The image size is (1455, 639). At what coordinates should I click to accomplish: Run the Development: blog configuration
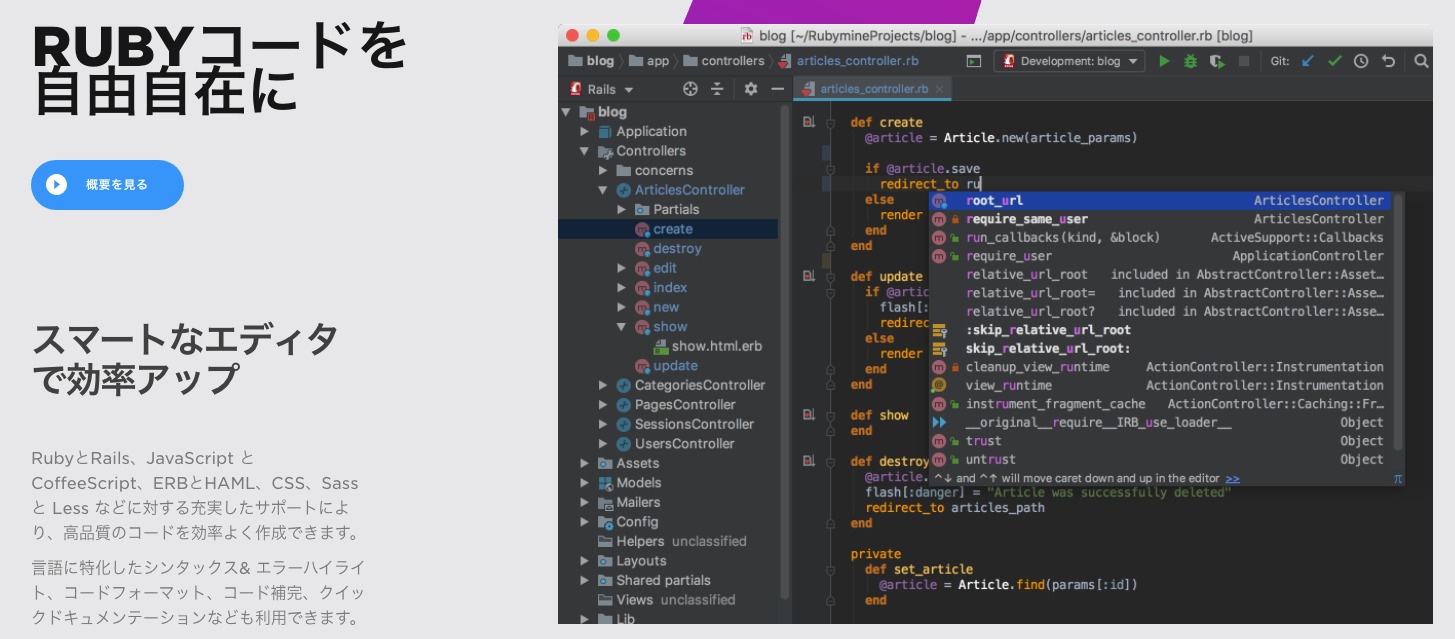[x=1164, y=61]
